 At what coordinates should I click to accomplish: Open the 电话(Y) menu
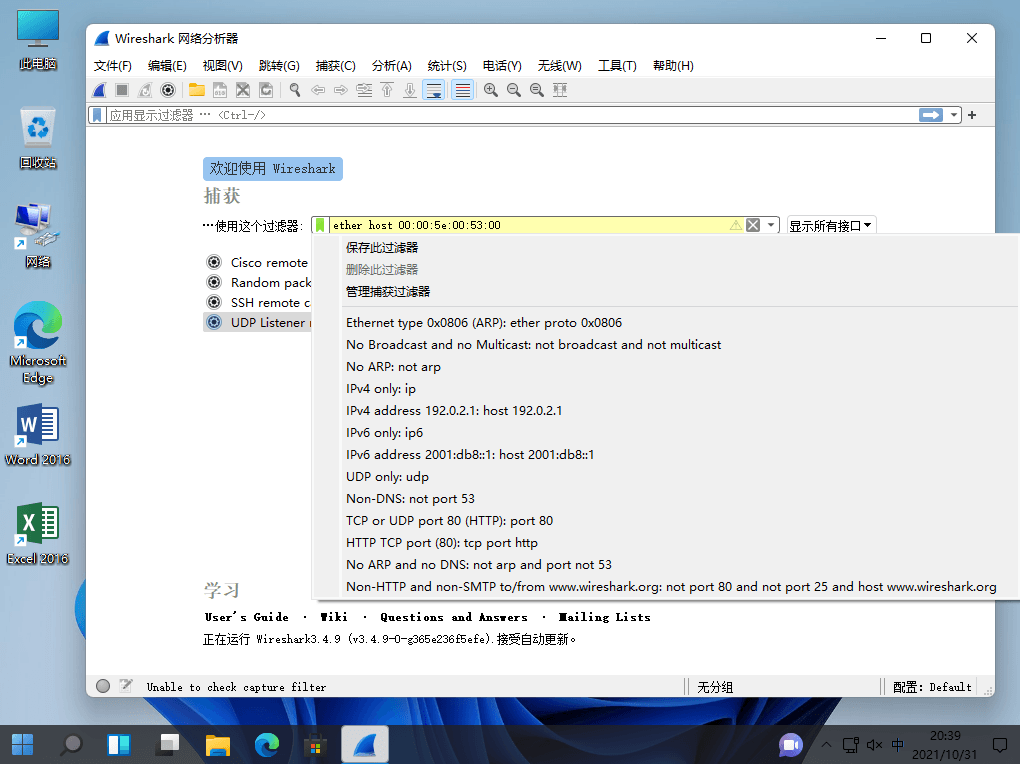pos(502,66)
